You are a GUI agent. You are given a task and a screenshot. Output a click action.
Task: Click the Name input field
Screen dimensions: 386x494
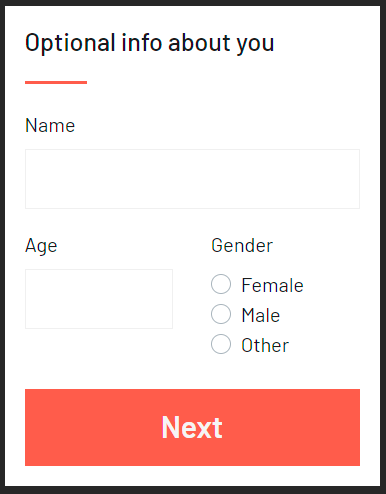coord(192,179)
